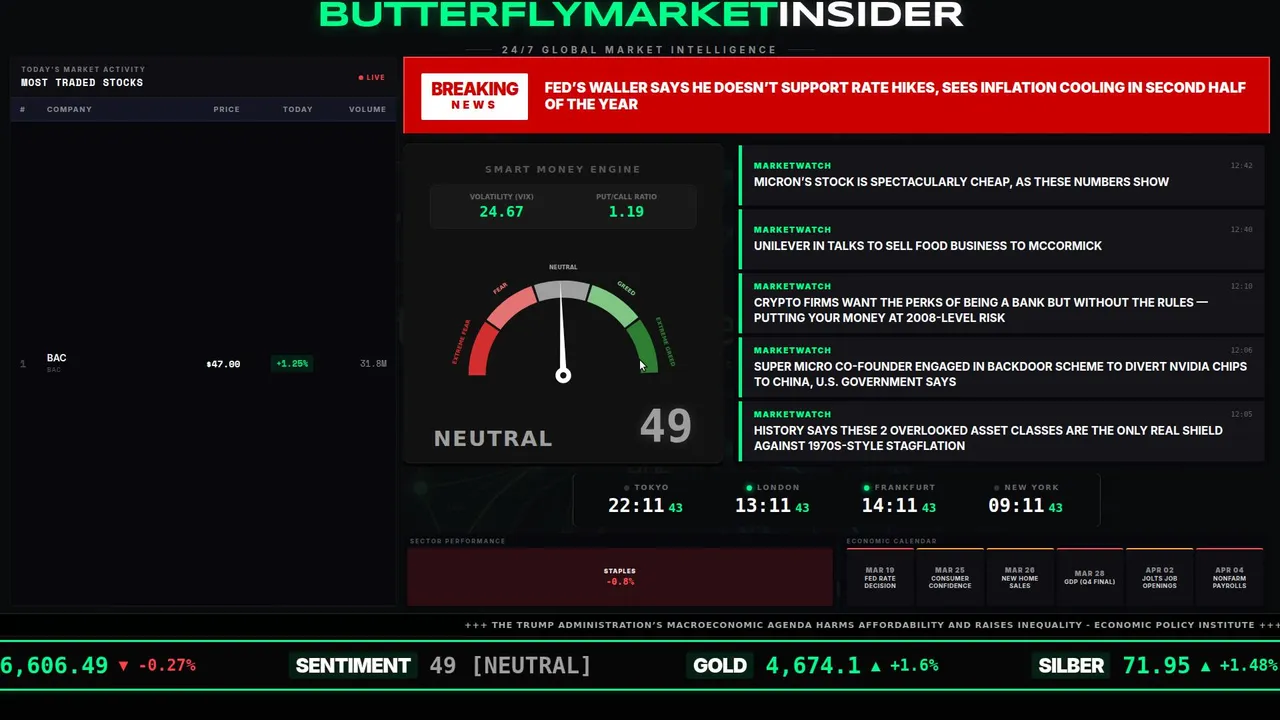Click the light green Greed gauge segment

click(x=612, y=306)
